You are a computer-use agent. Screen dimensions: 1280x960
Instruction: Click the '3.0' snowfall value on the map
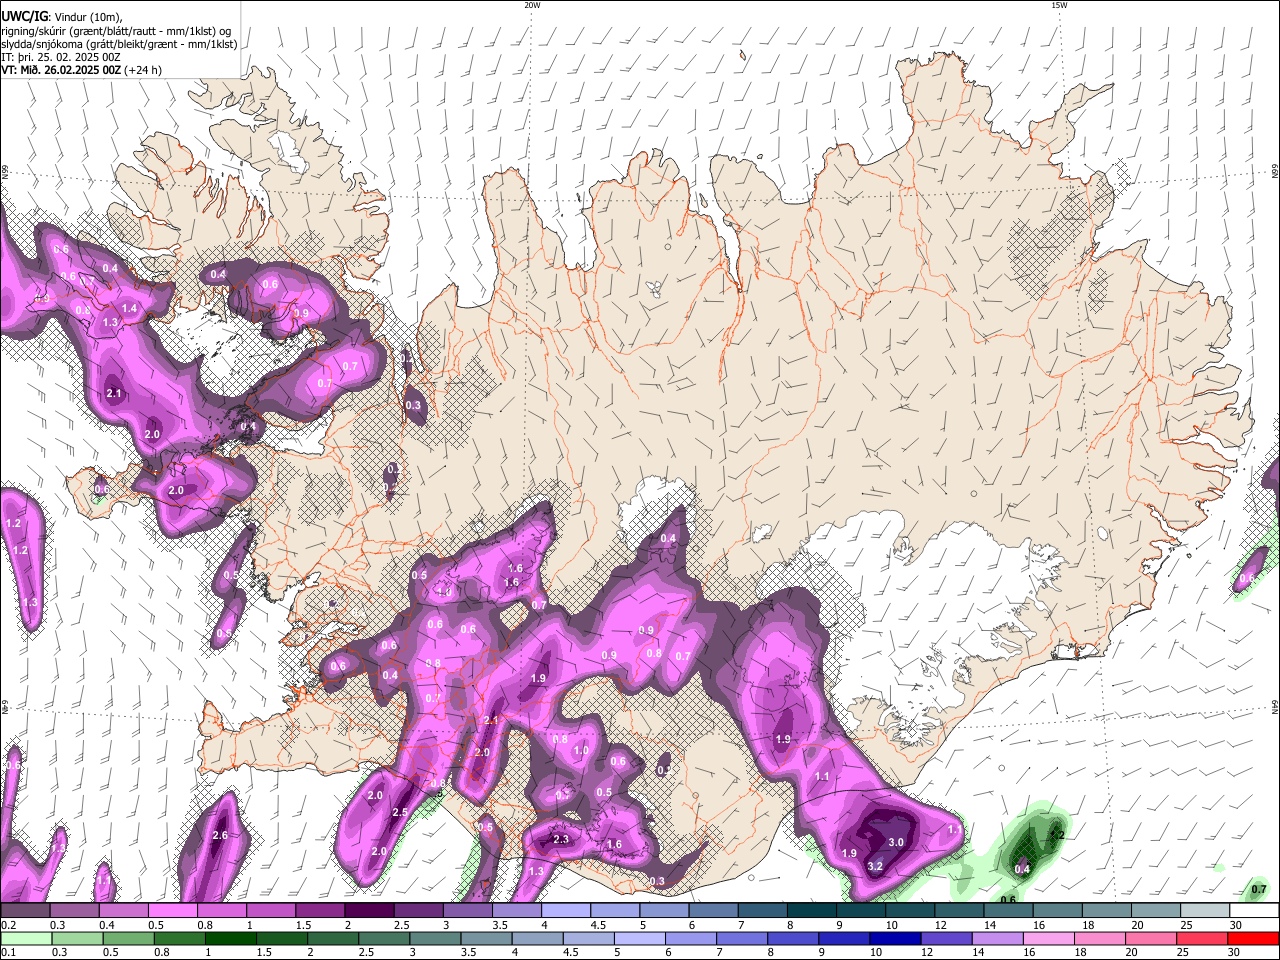(896, 843)
